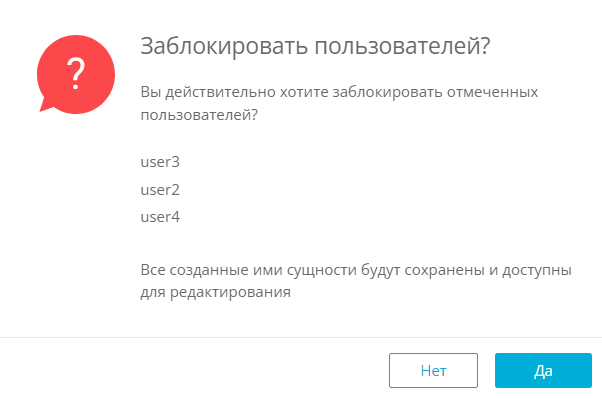Click the word заблокировать in the message
The width and height of the screenshot is (602, 399).
coord(387,93)
